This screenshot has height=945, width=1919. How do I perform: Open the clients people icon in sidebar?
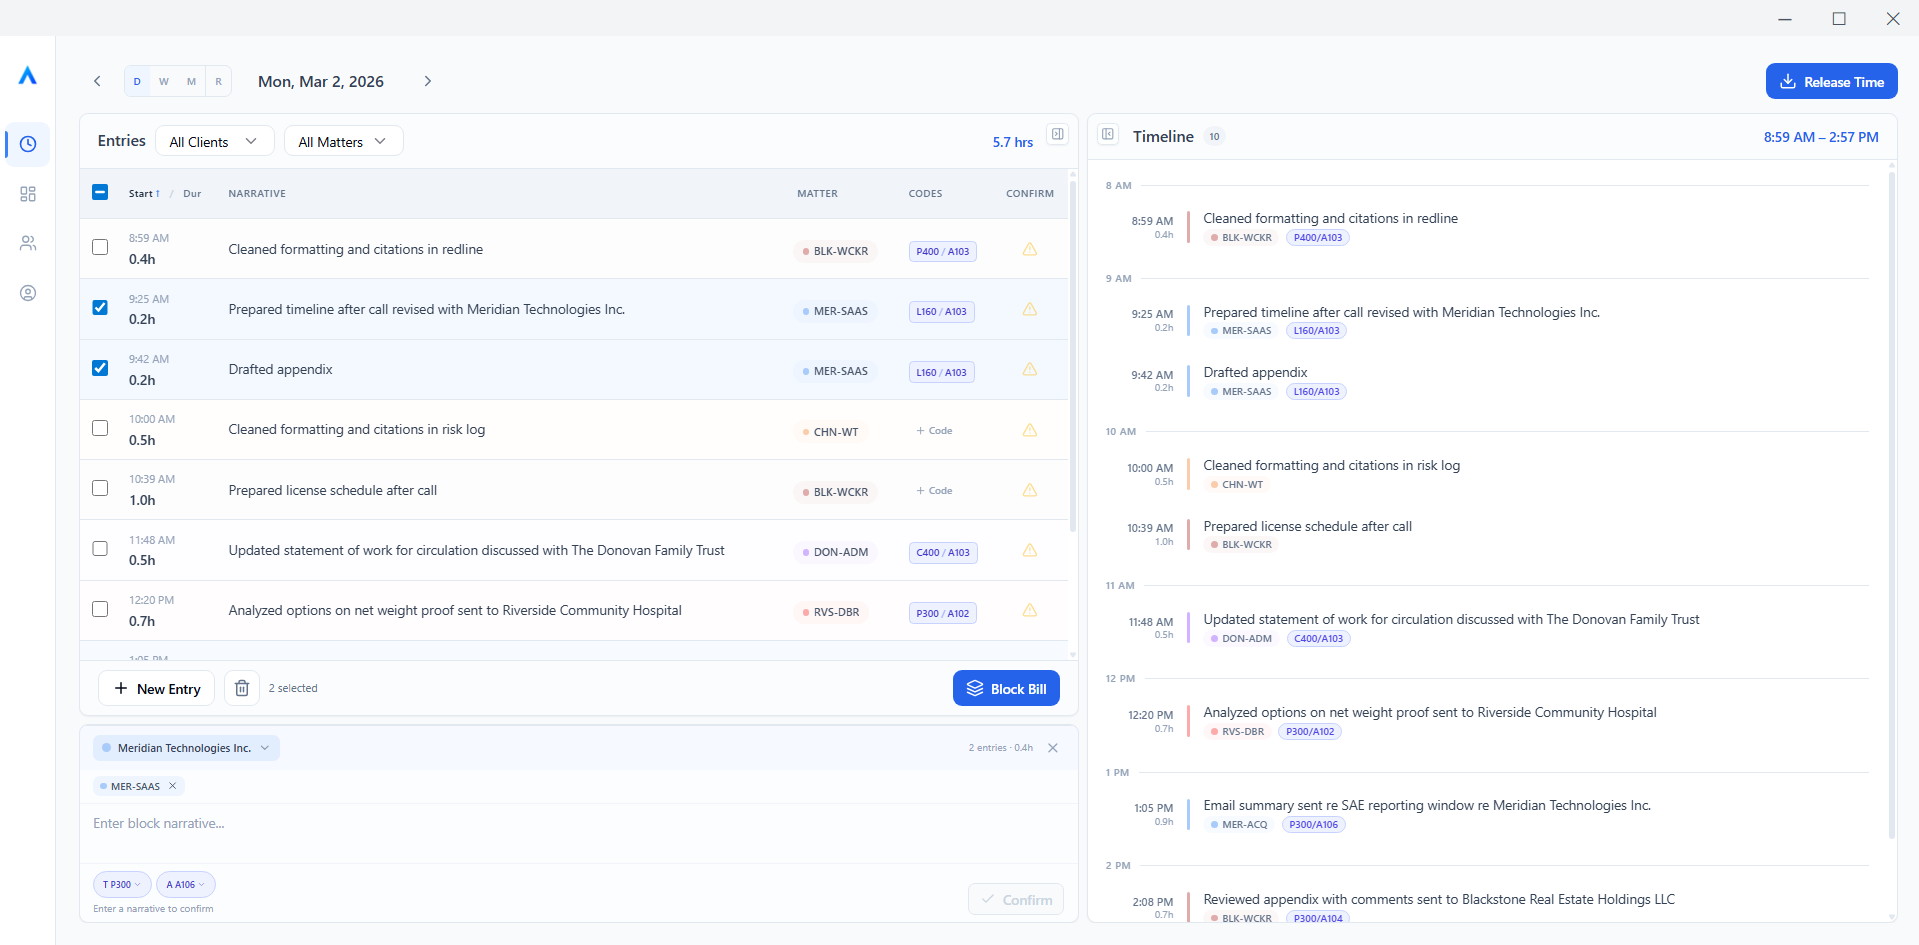point(27,243)
